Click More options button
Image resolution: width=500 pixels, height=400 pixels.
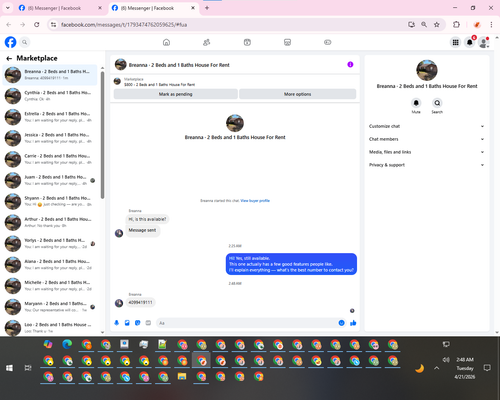[297, 94]
